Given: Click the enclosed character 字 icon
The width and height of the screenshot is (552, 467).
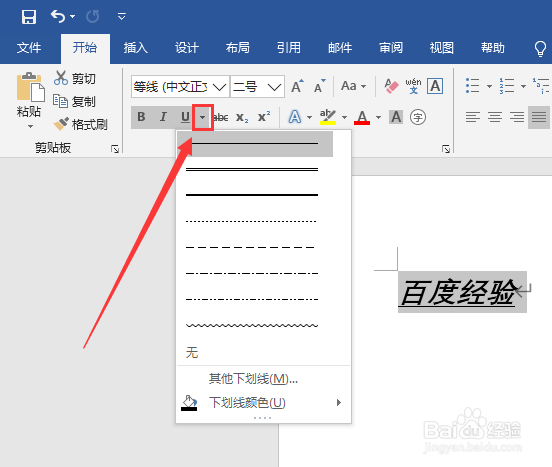Looking at the screenshot, I should pos(418,117).
